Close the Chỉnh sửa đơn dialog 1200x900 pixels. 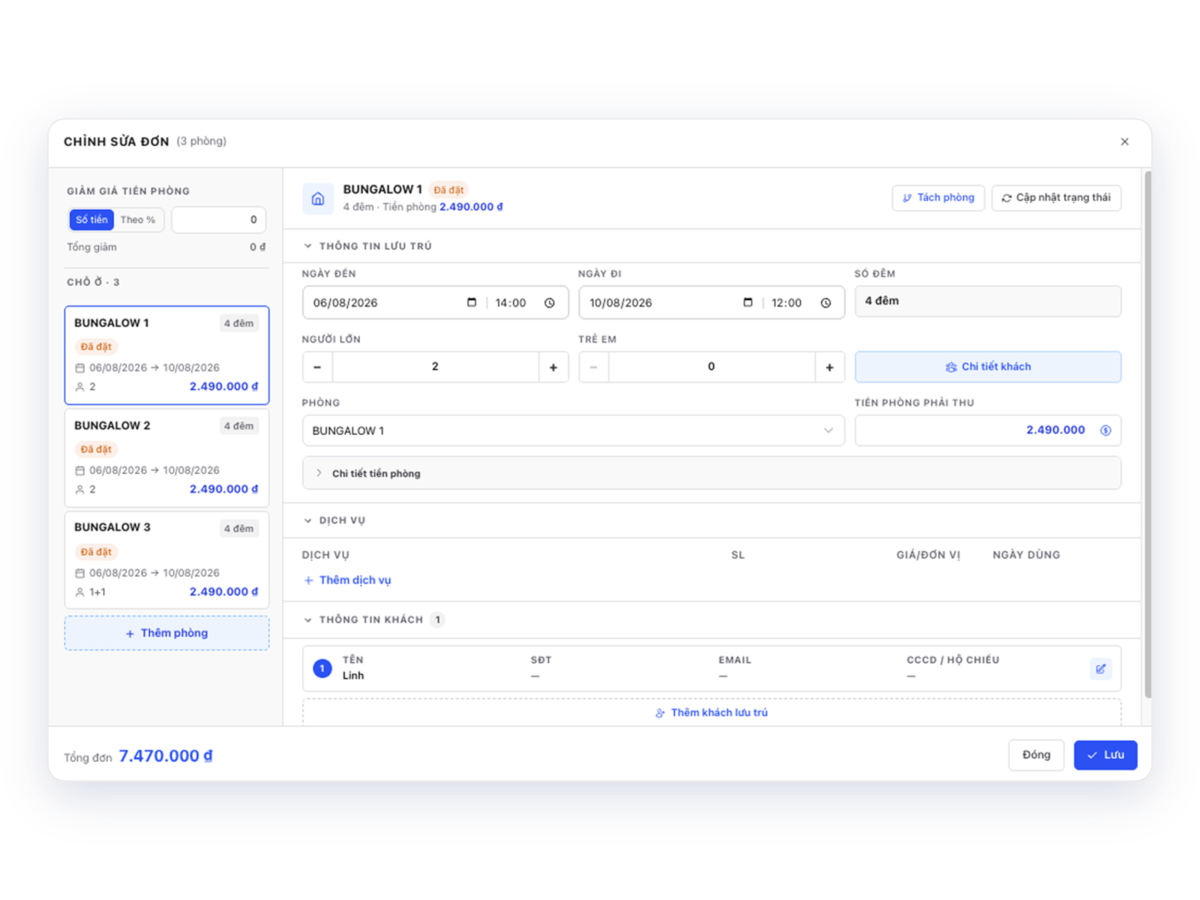tap(1125, 142)
